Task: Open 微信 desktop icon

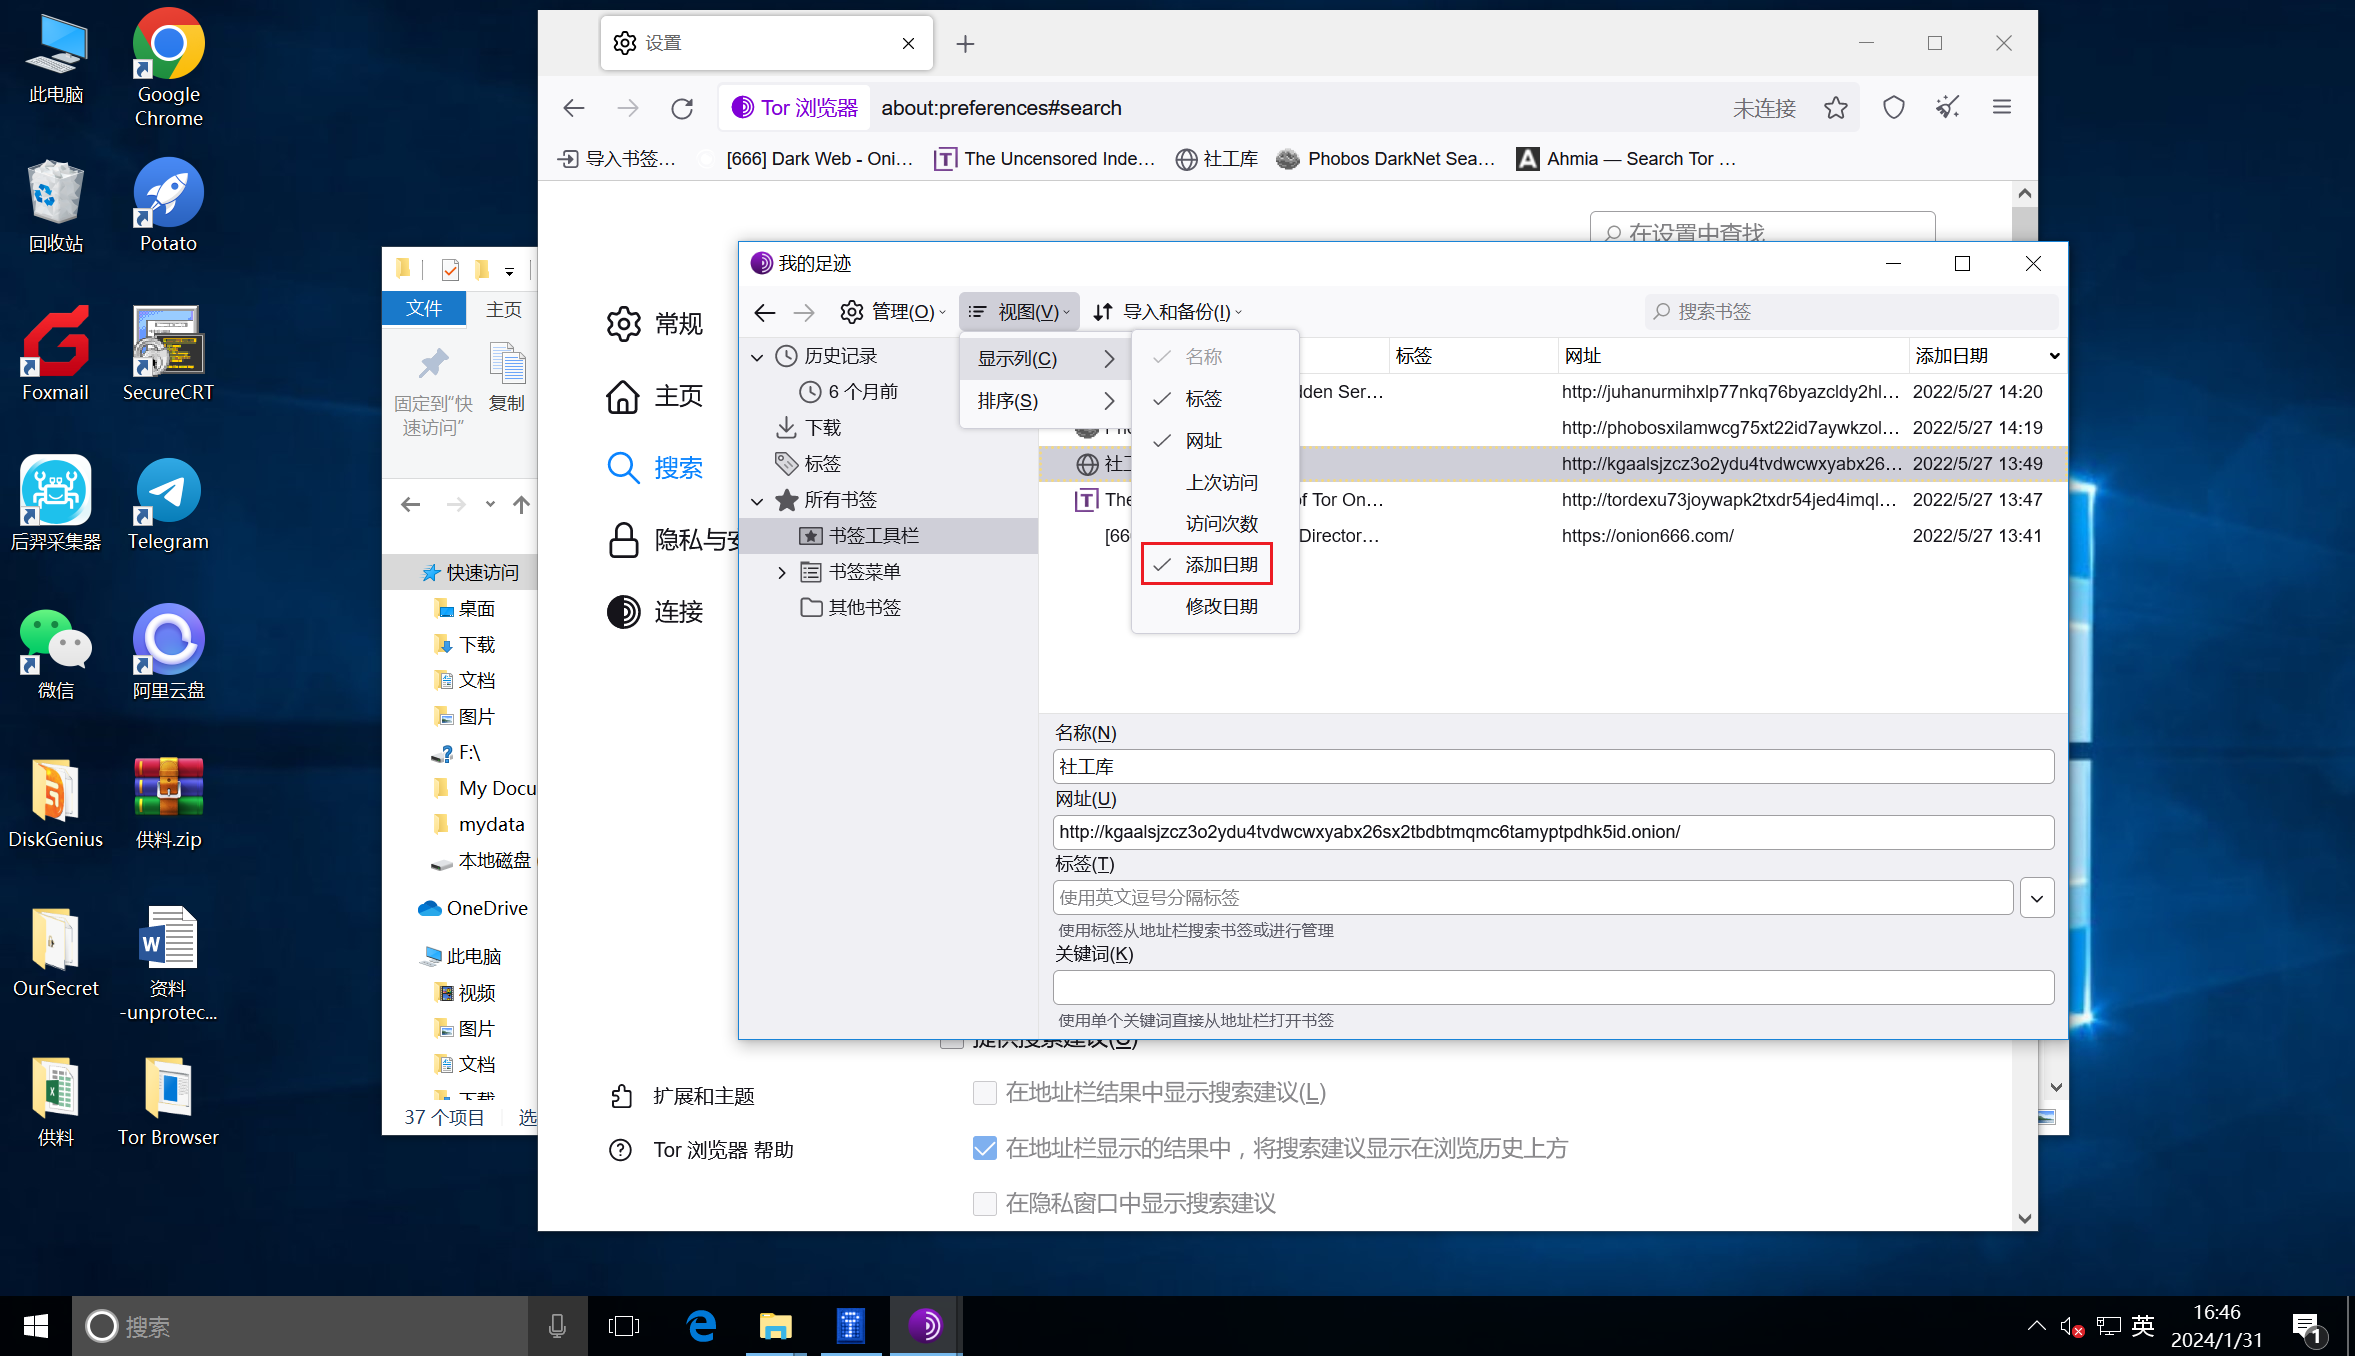Action: tap(56, 653)
